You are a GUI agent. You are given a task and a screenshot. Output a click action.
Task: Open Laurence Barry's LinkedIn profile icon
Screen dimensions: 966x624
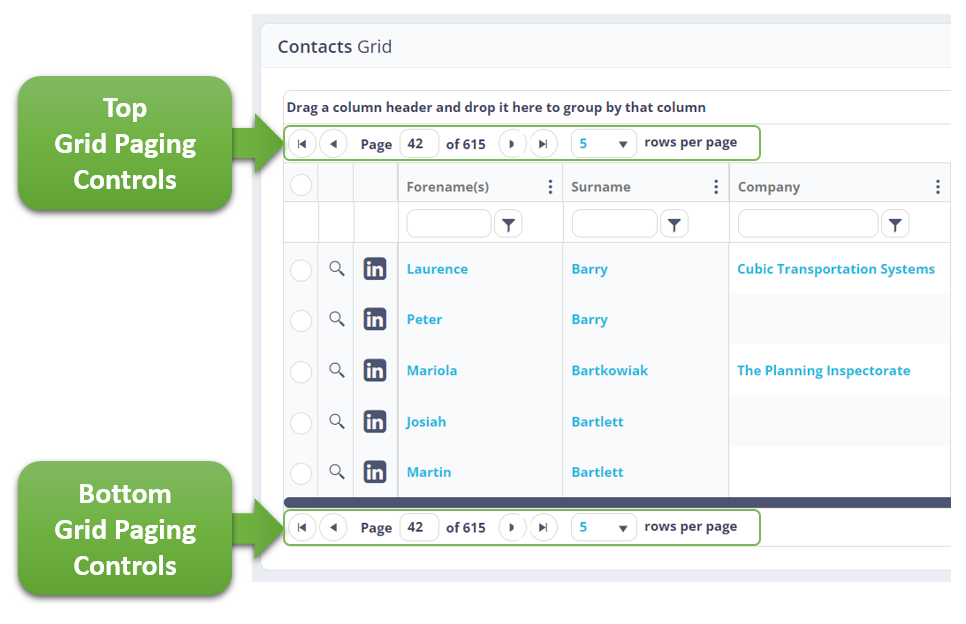[x=375, y=268]
